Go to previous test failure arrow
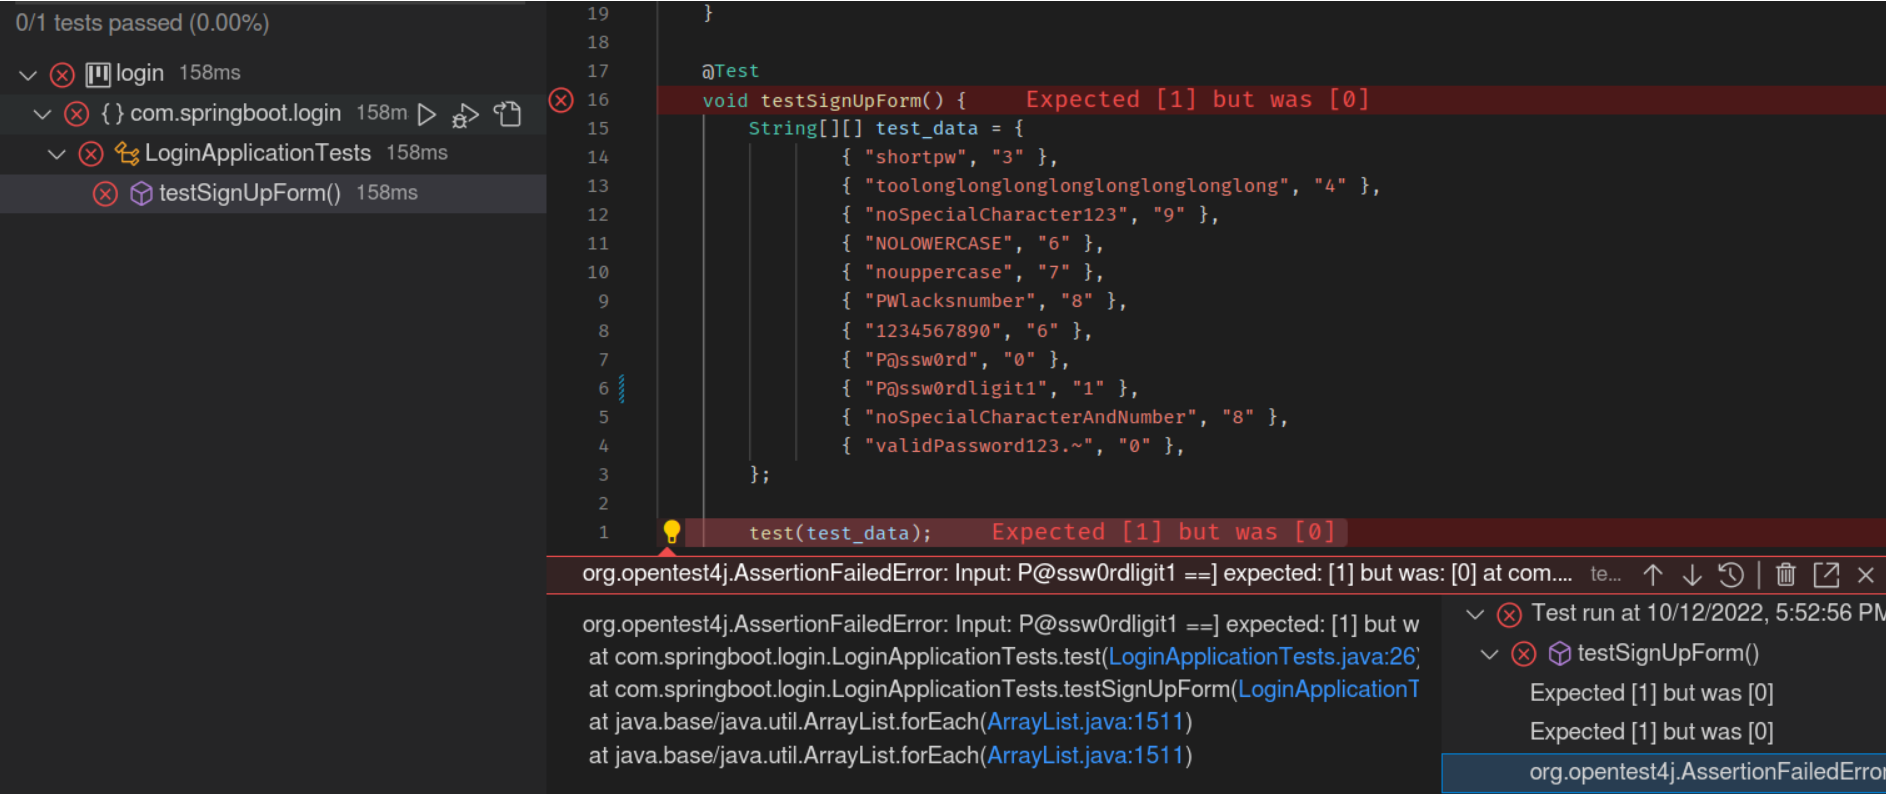Image resolution: width=1886 pixels, height=794 pixels. [1653, 575]
